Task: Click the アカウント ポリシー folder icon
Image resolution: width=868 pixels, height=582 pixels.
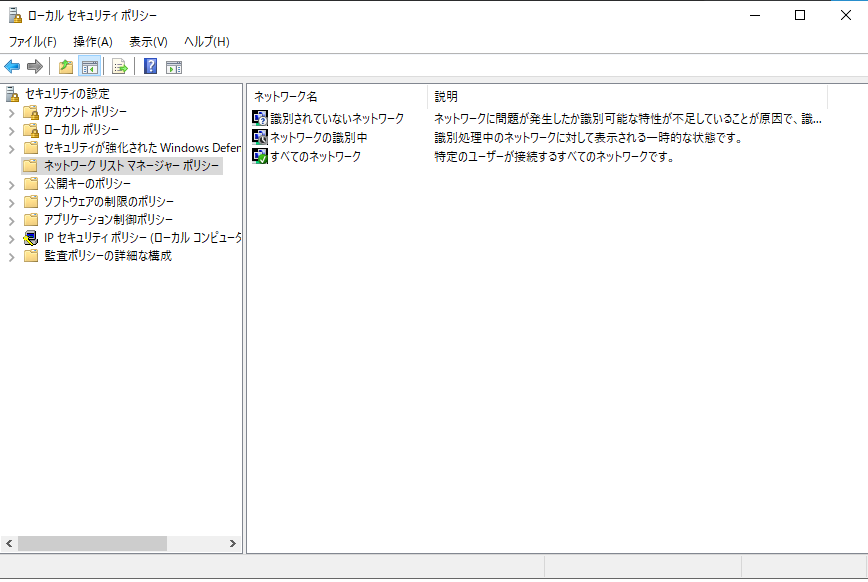Action: 31,112
